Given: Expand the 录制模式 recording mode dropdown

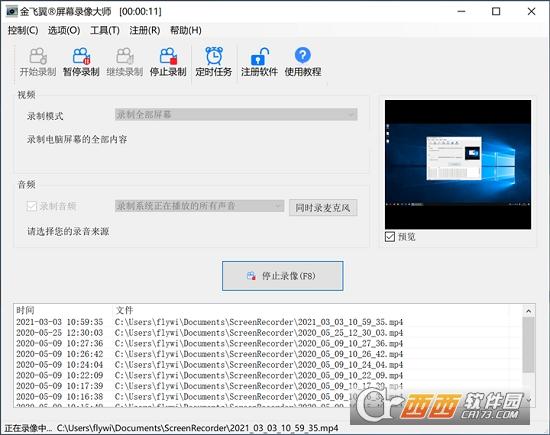Looking at the screenshot, I should (x=236, y=114).
